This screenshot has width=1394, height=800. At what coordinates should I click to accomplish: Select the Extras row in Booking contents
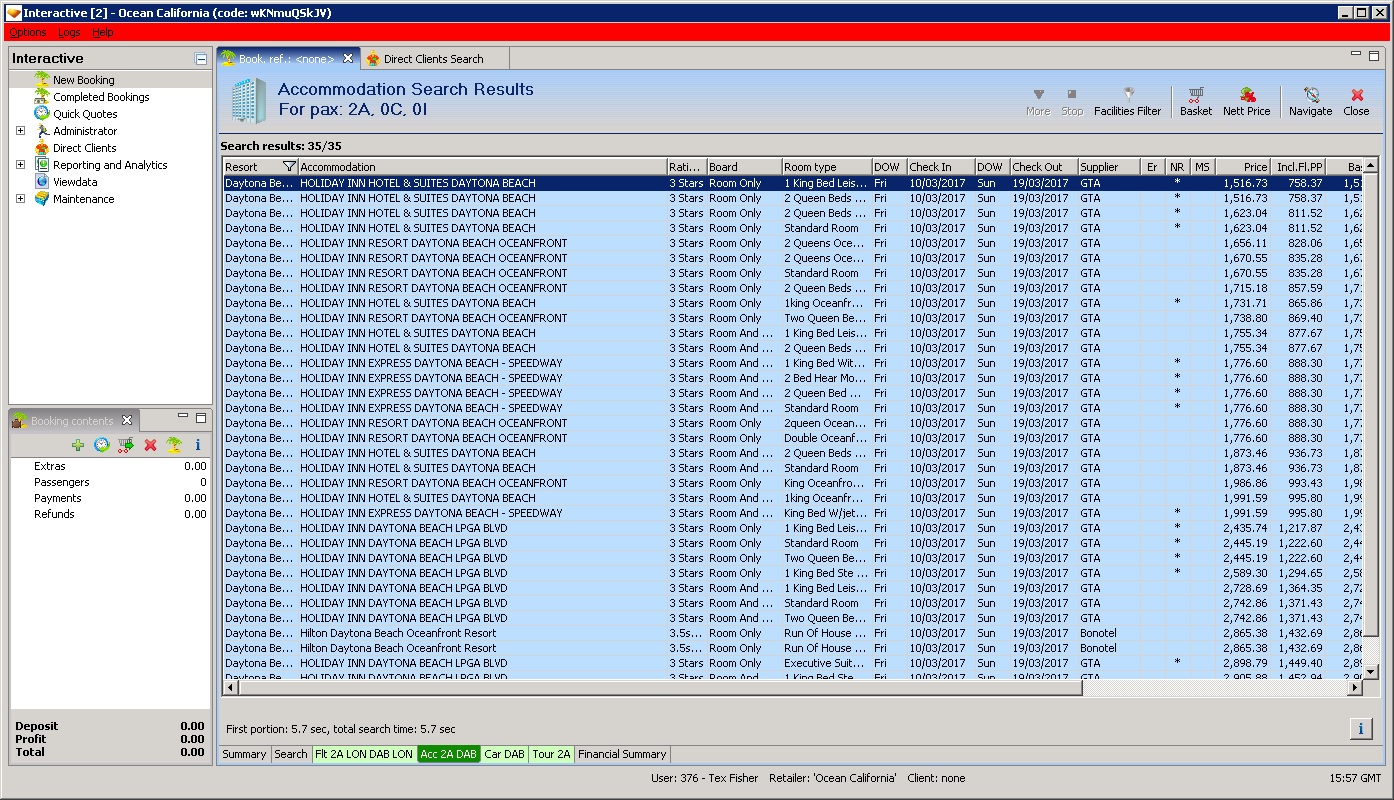[x=110, y=466]
